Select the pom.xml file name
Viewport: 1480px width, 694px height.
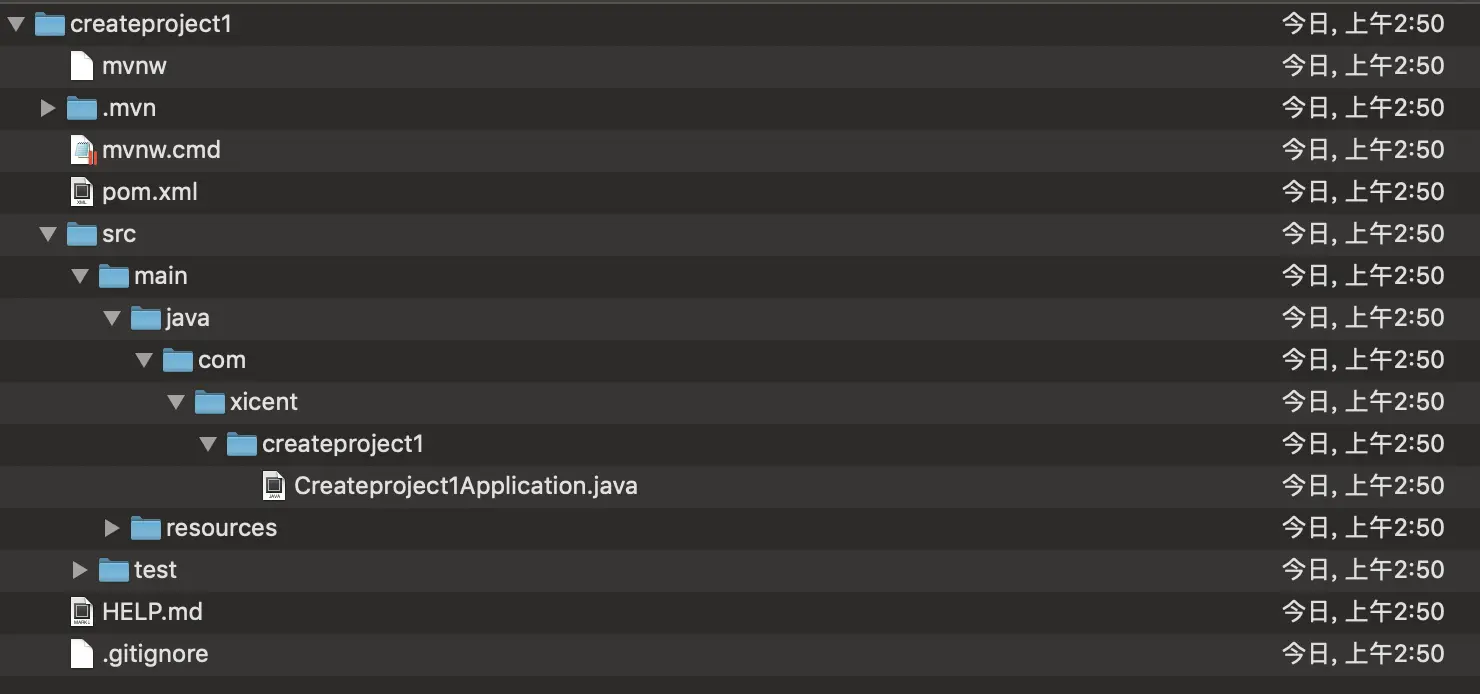[x=150, y=192]
